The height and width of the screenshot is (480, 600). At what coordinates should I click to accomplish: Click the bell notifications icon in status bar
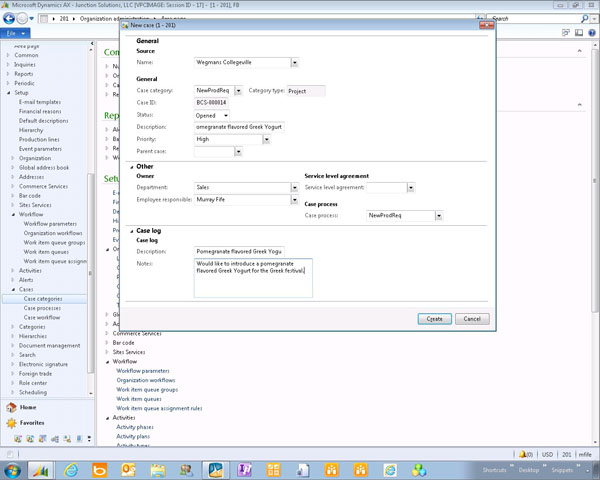(x=522, y=454)
